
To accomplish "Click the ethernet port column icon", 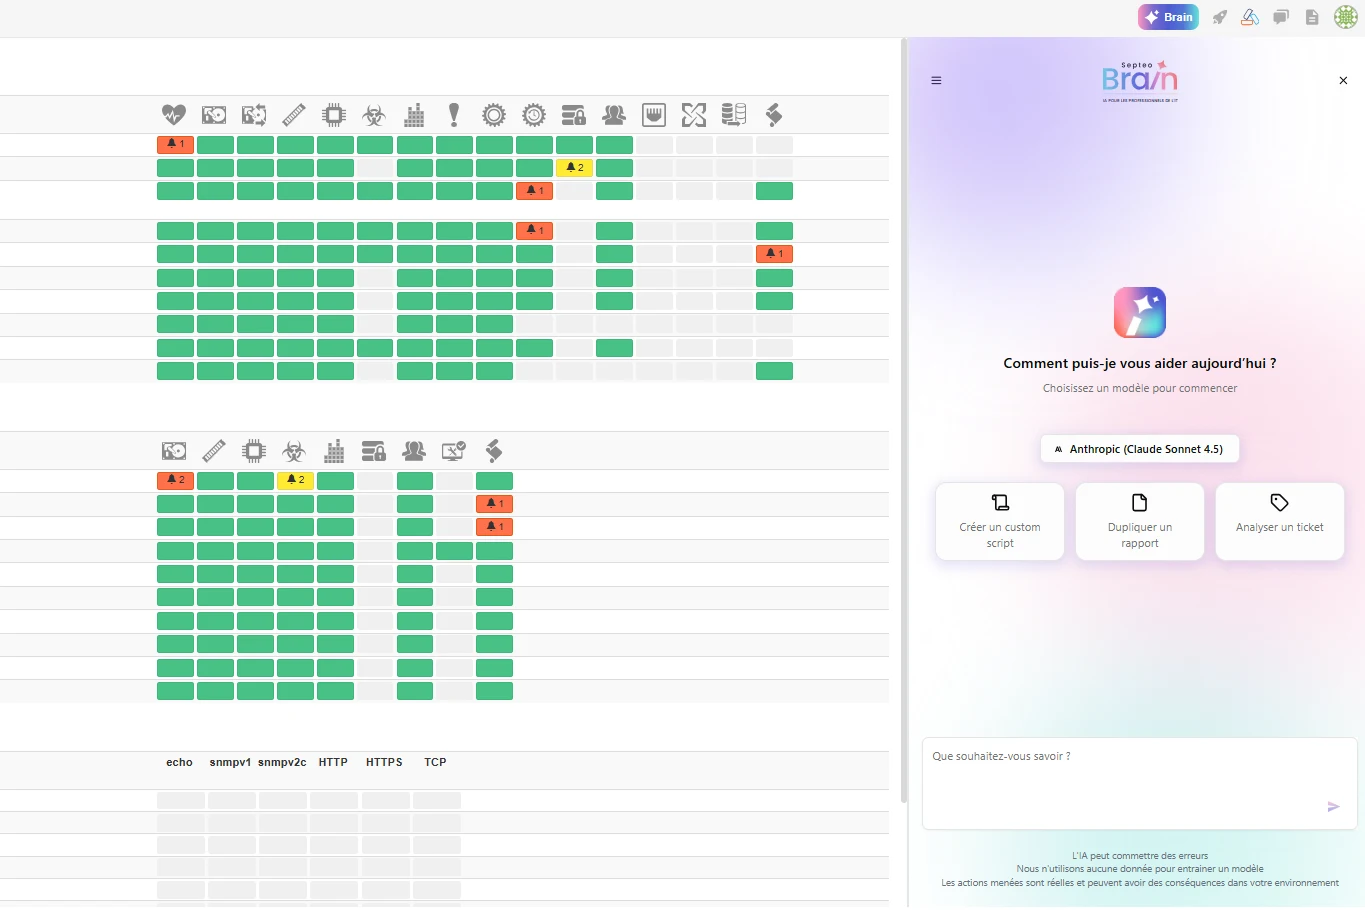I will [x=654, y=115].
